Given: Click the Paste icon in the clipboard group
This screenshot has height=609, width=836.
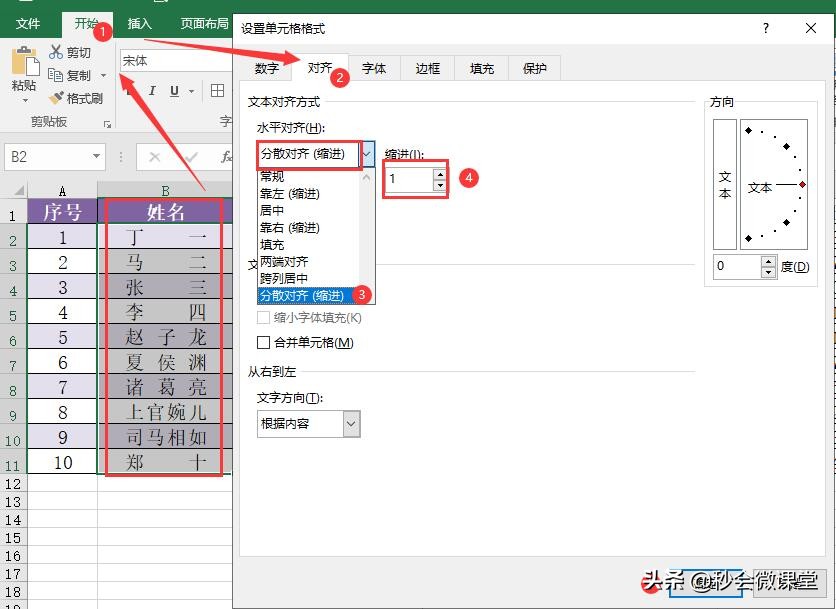Looking at the screenshot, I should coord(25,61).
